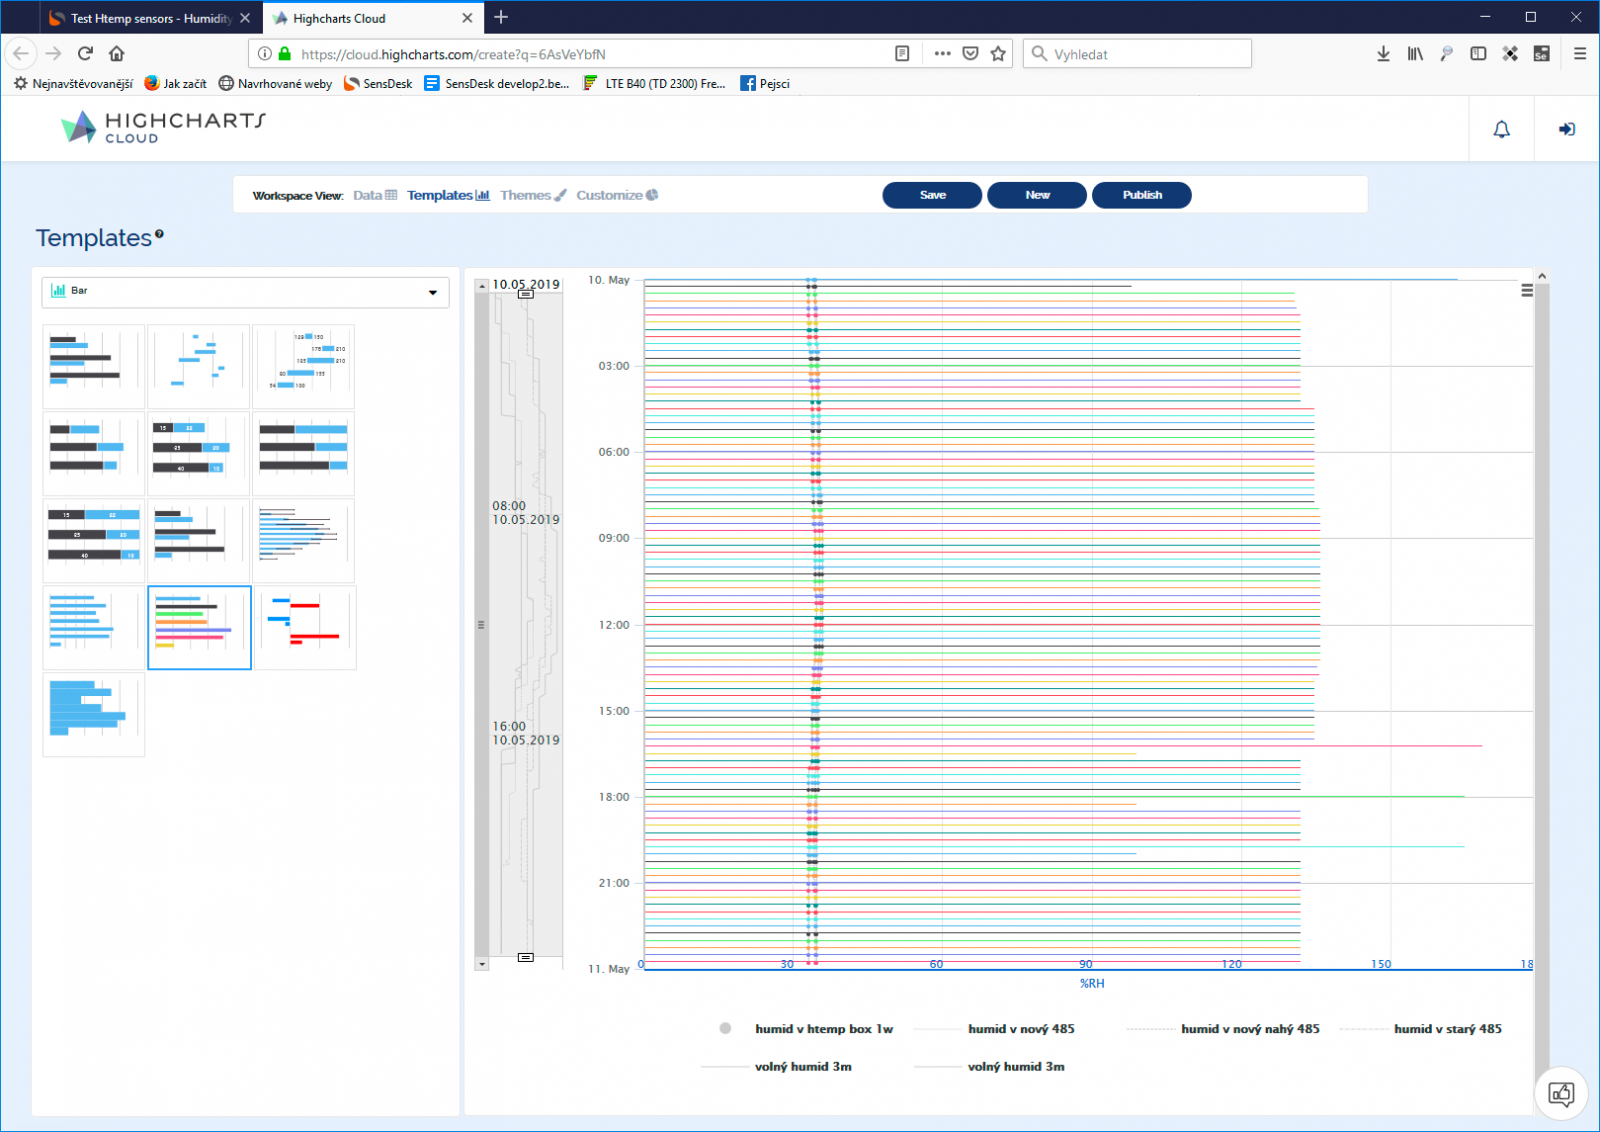
Task: Focus the Vyhledat search field
Action: tap(1137, 54)
